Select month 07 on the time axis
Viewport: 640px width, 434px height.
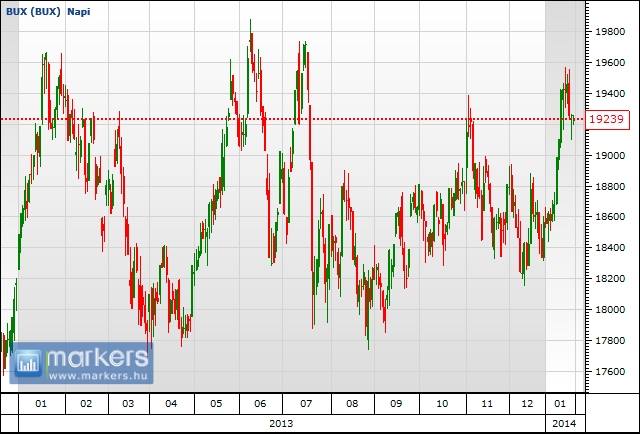tap(306, 404)
